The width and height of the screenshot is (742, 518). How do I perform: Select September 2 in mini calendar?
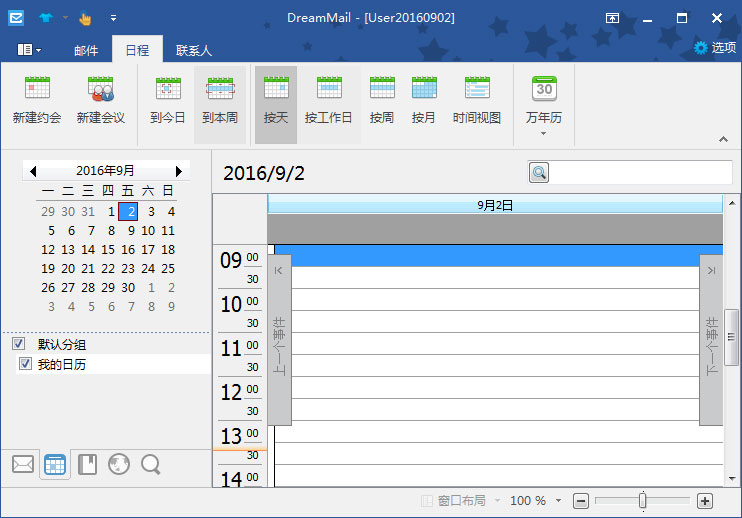pos(128,211)
